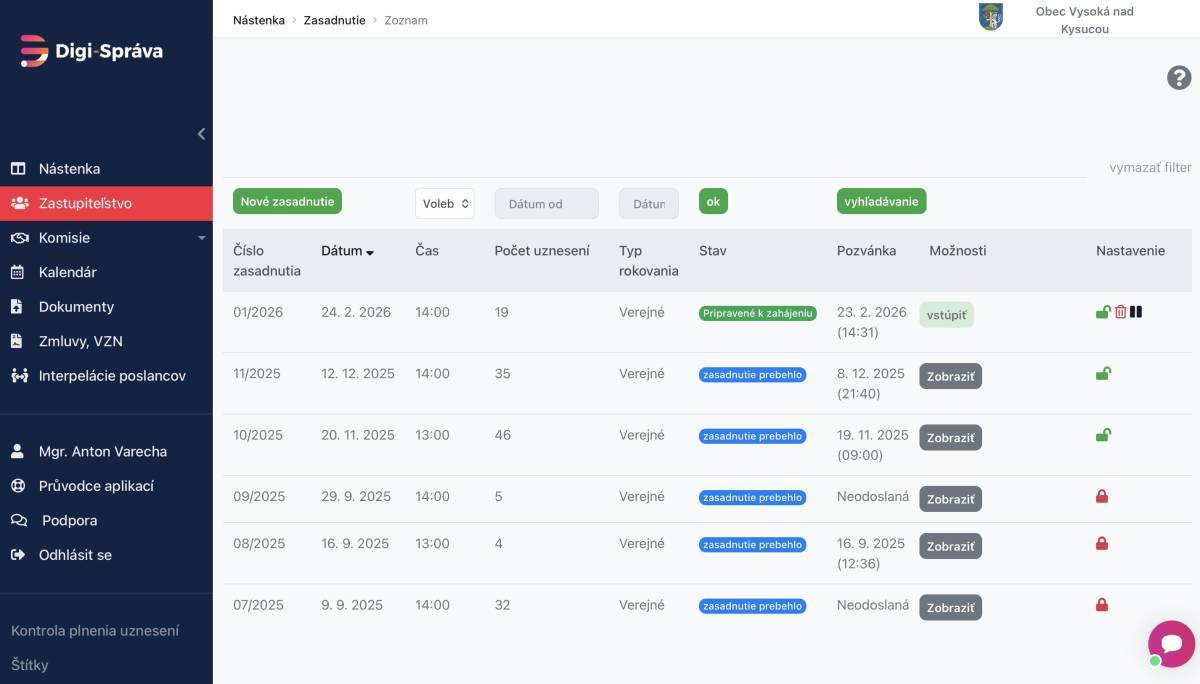Image resolution: width=1200 pixels, height=684 pixels.
Task: Toggle green unlock for meeting 11/2025
Action: coord(1103,374)
